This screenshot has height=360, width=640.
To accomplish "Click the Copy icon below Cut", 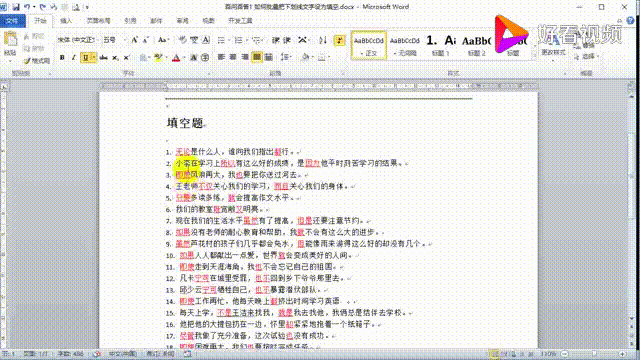I will [x=27, y=49].
